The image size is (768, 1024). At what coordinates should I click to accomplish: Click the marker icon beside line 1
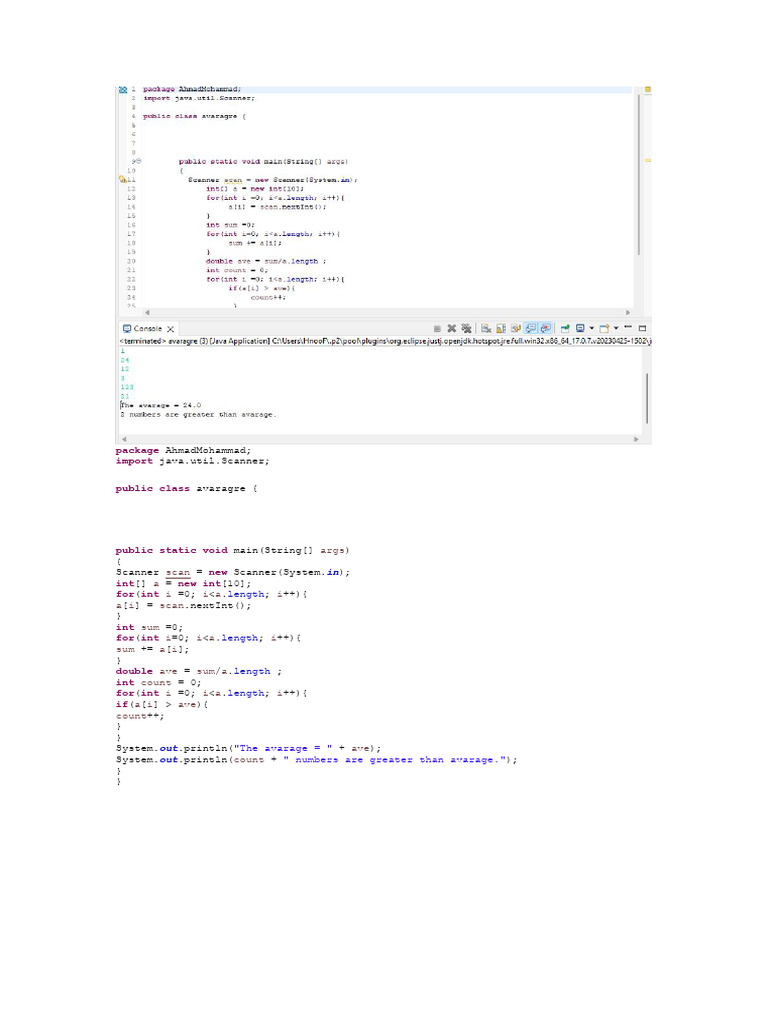123,89
